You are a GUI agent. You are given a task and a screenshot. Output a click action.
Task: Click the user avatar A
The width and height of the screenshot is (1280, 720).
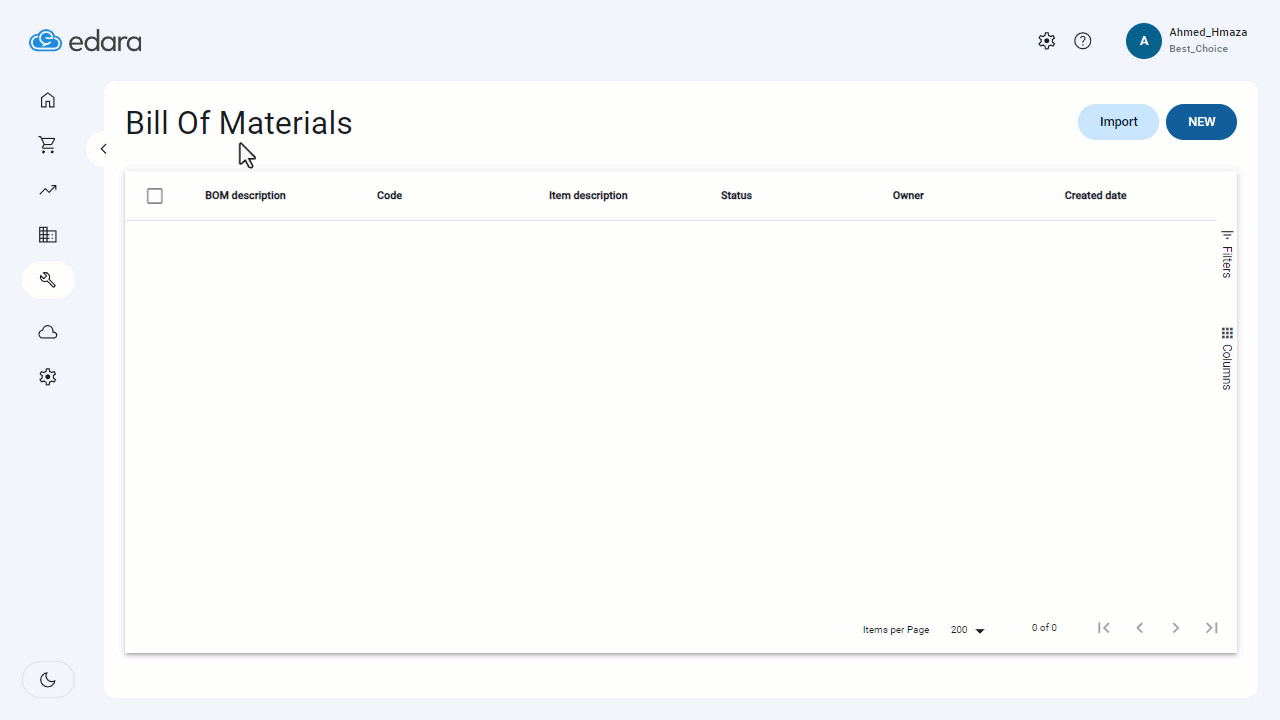[1144, 41]
